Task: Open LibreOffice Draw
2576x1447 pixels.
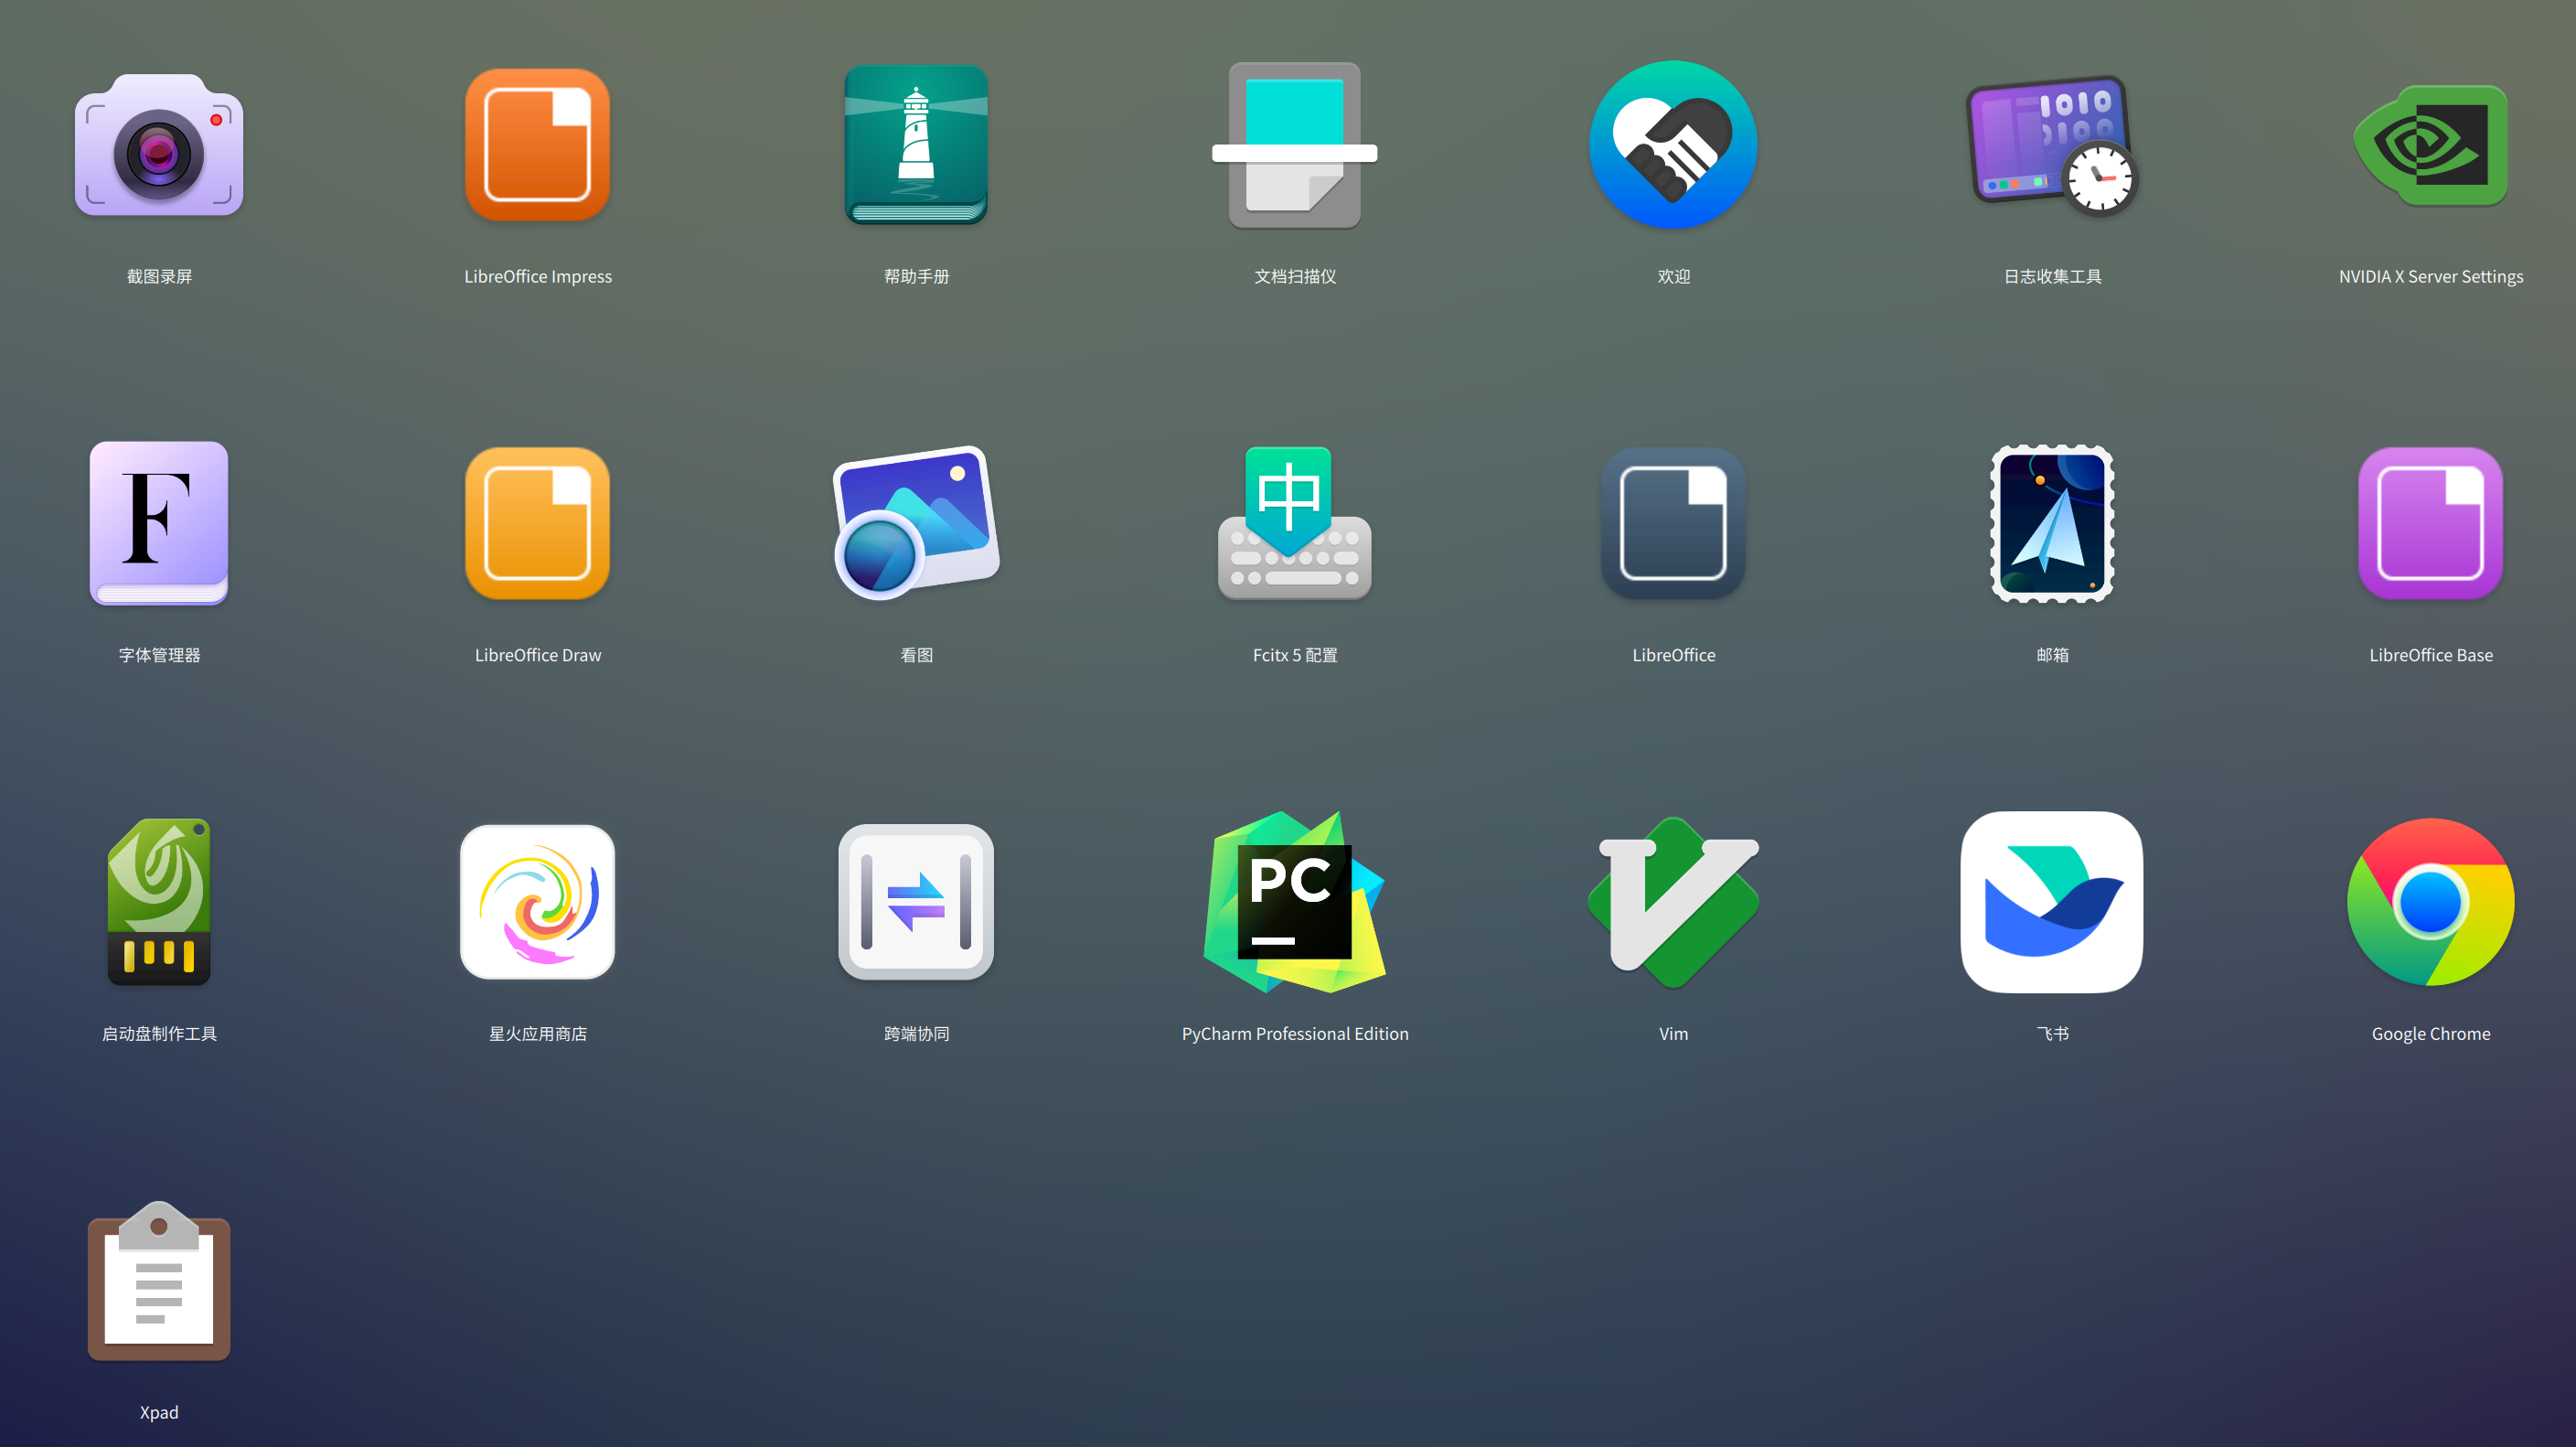Action: (538, 524)
